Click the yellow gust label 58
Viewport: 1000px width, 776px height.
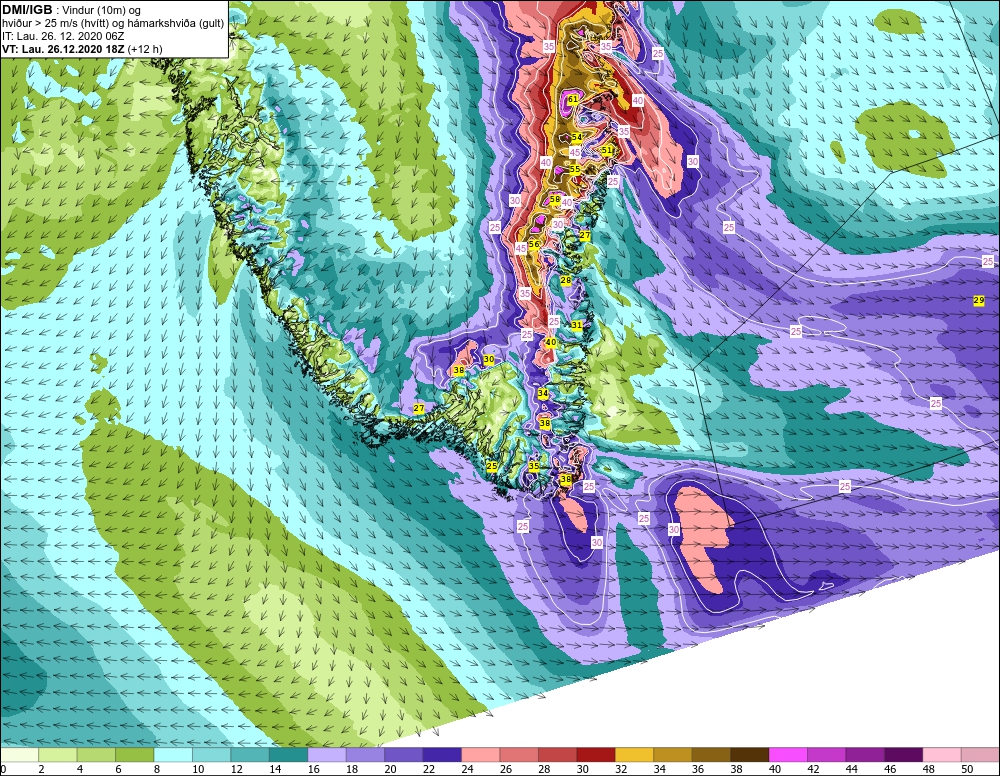coord(555,200)
